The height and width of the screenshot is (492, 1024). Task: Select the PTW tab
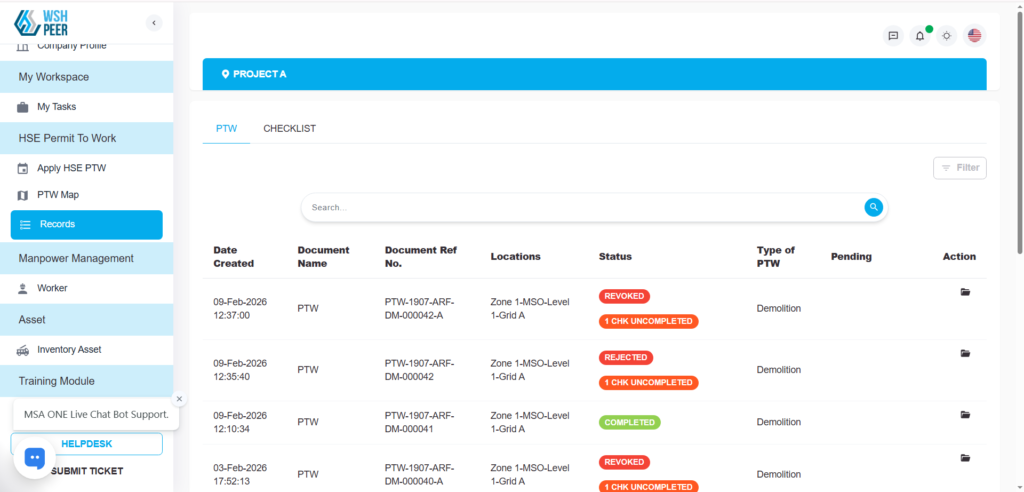point(226,129)
